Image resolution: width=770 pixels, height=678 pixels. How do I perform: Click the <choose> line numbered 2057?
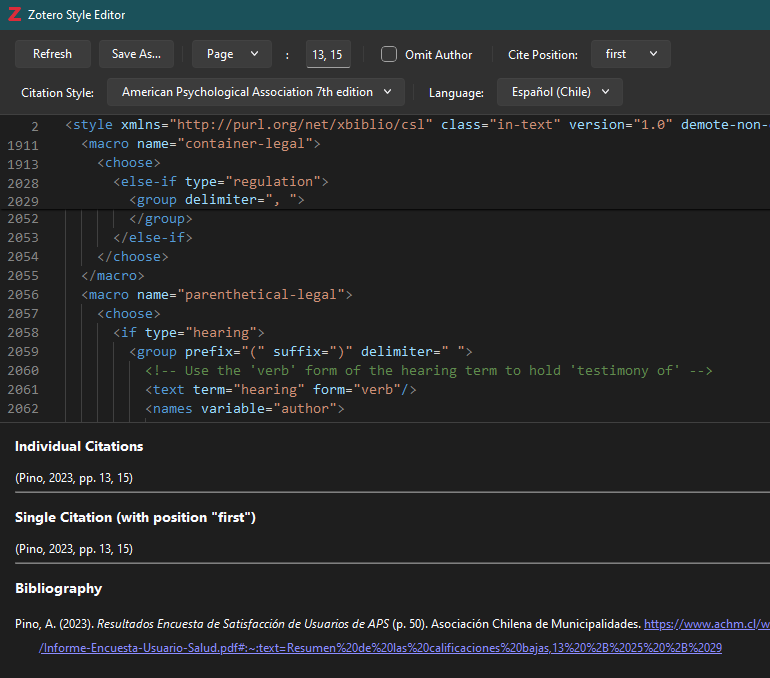(129, 314)
